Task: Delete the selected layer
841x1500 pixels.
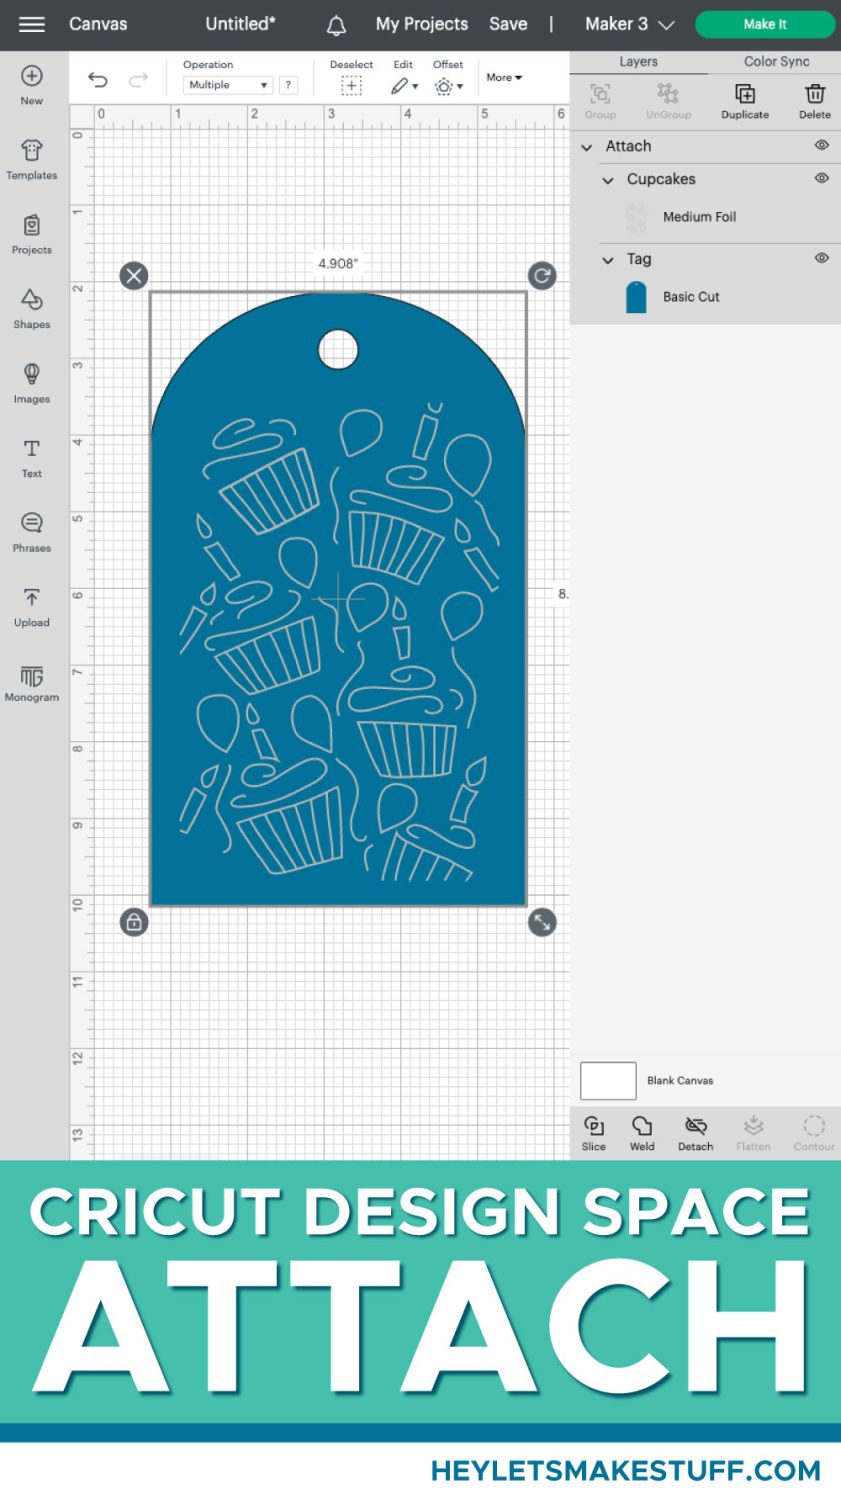Action: coord(815,101)
